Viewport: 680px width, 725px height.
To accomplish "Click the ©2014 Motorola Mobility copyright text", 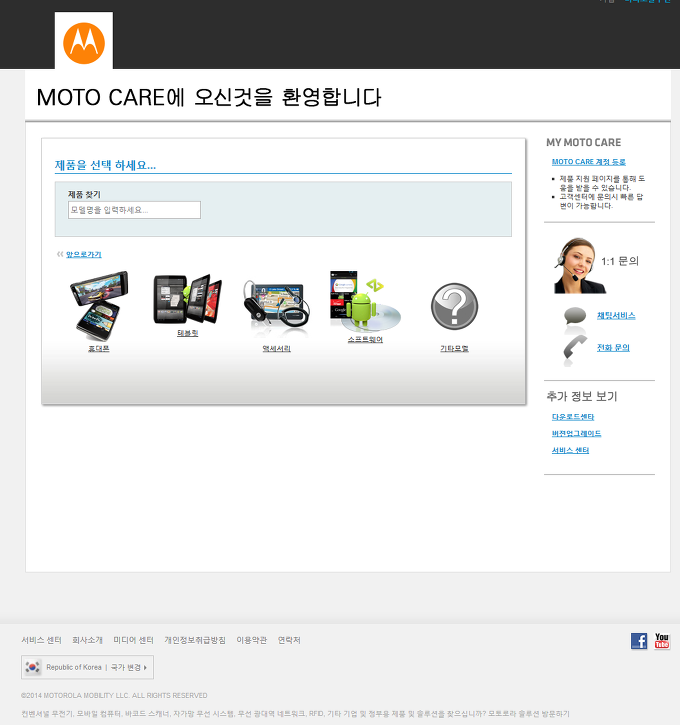I will 114,695.
